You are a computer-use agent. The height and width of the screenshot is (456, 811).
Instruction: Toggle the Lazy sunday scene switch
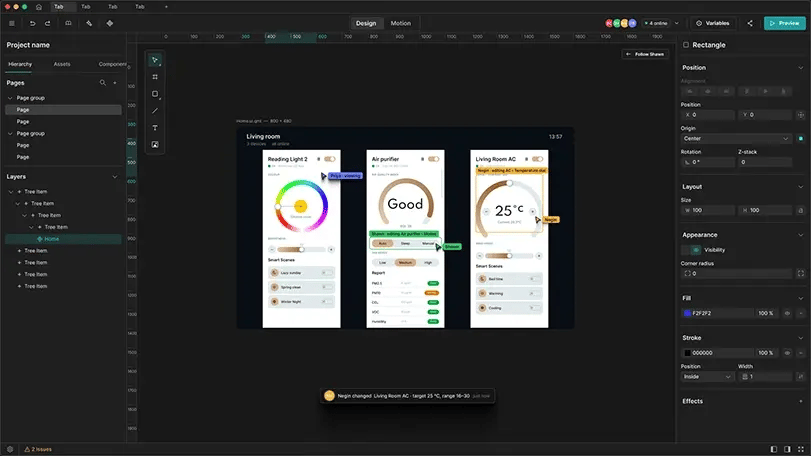click(x=326, y=273)
